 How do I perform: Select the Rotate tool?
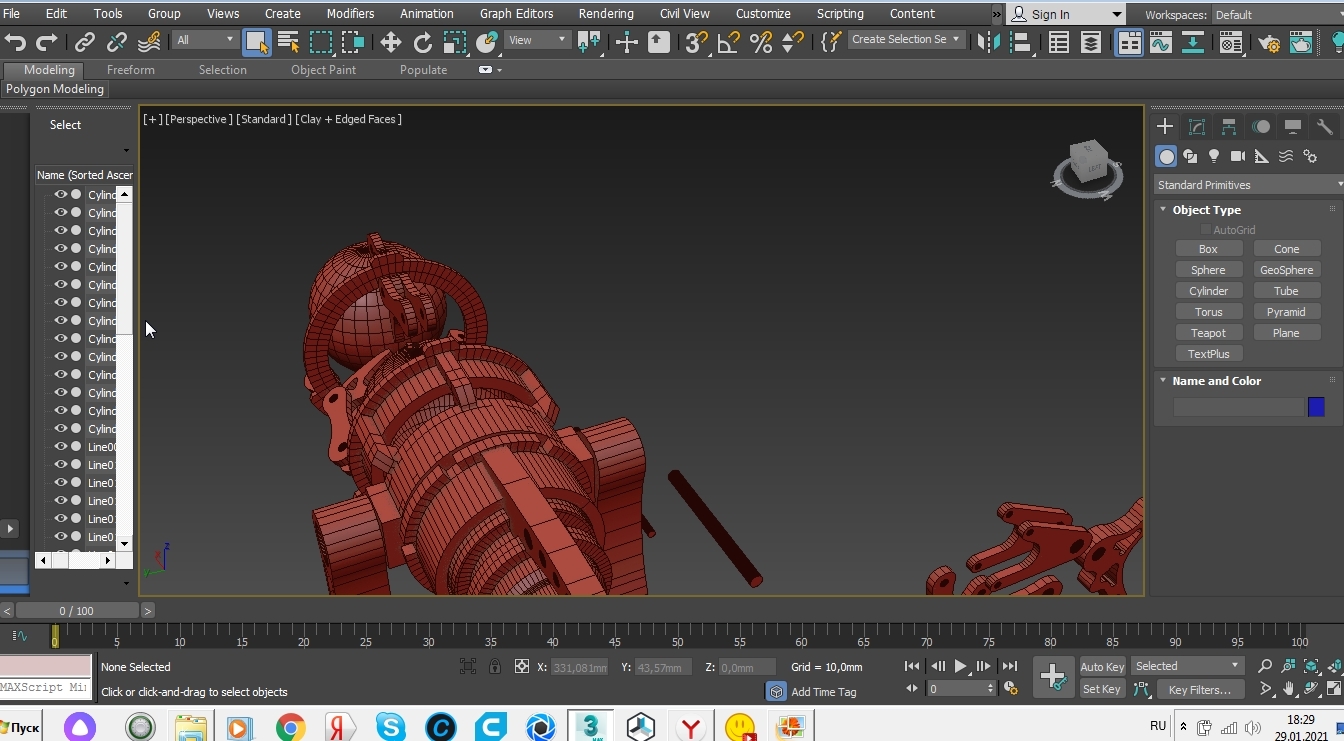423,42
